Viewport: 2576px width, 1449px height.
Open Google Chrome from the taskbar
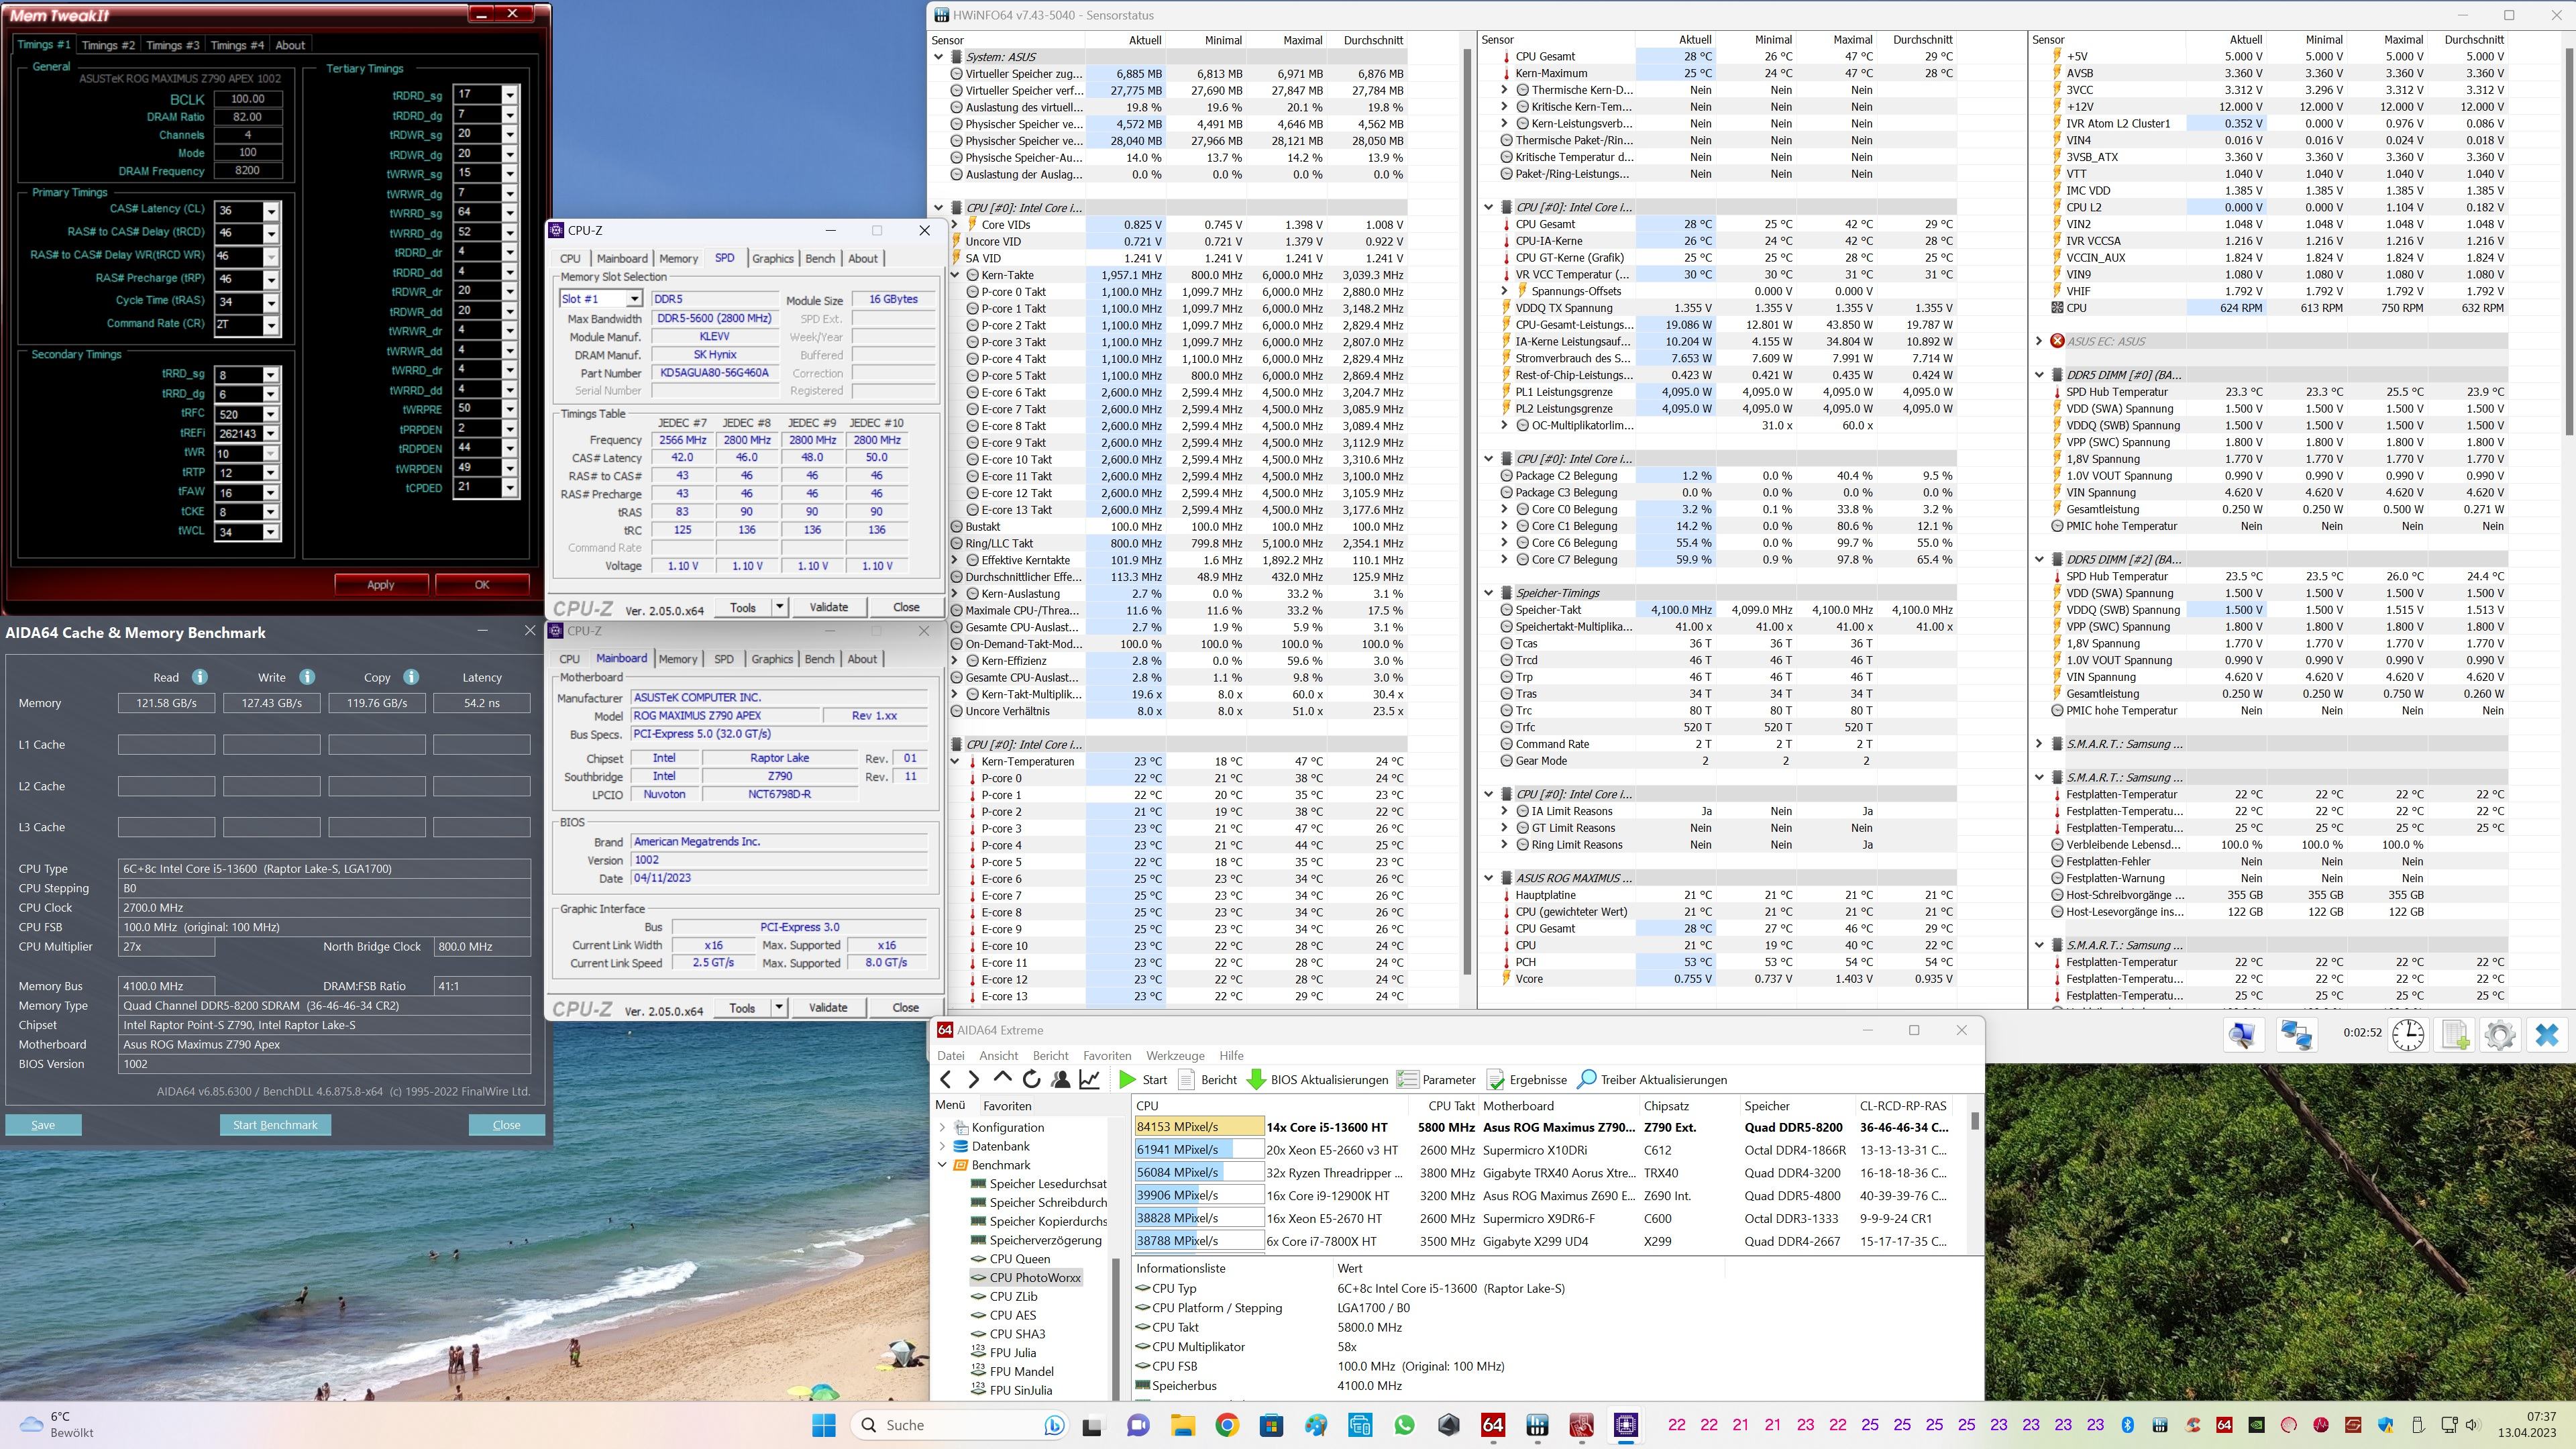(1227, 1425)
